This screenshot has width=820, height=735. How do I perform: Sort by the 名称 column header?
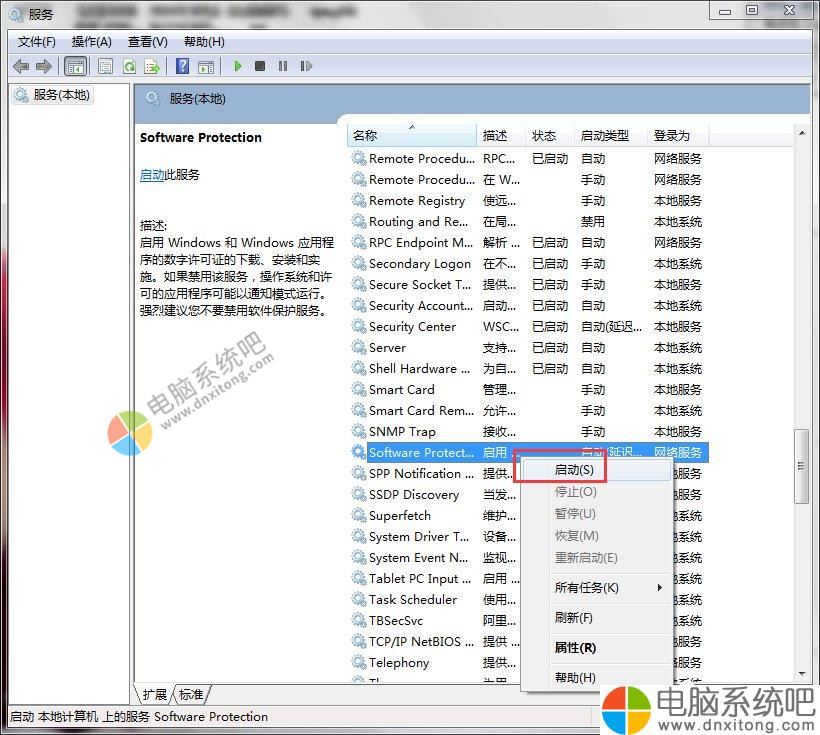pos(412,135)
